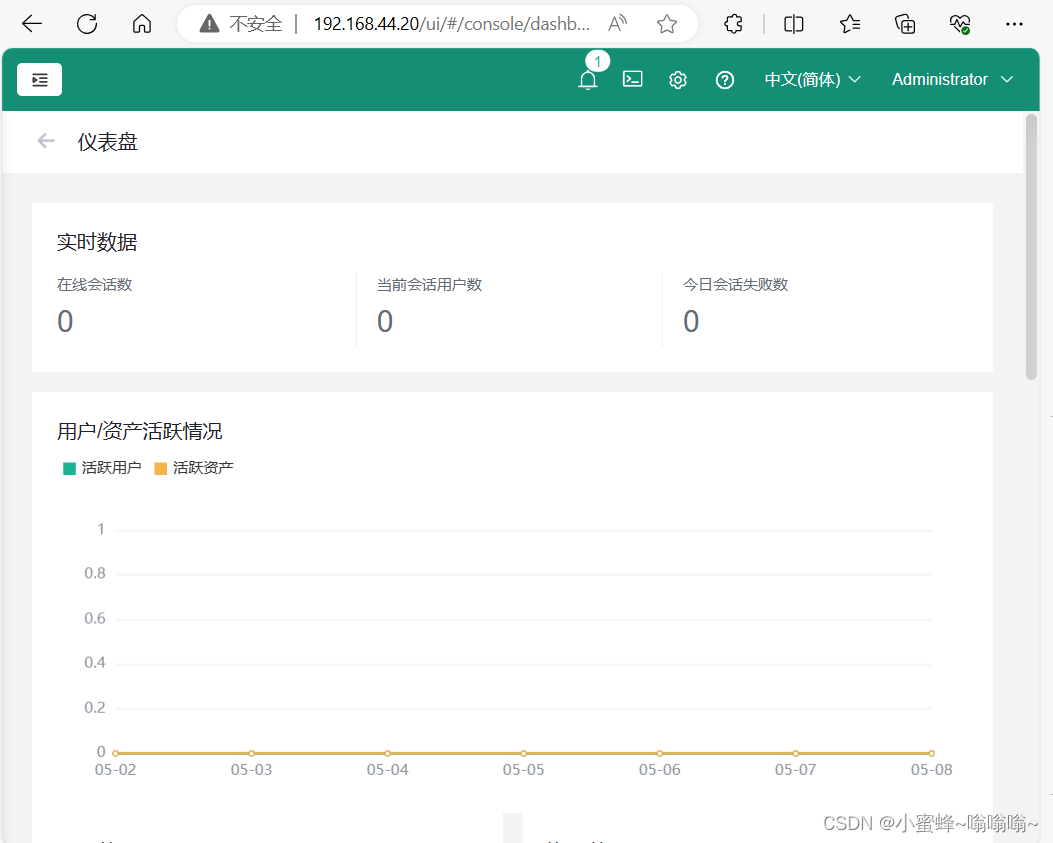This screenshot has width=1053, height=843.
Task: Open the favorites list
Action: (x=850, y=24)
